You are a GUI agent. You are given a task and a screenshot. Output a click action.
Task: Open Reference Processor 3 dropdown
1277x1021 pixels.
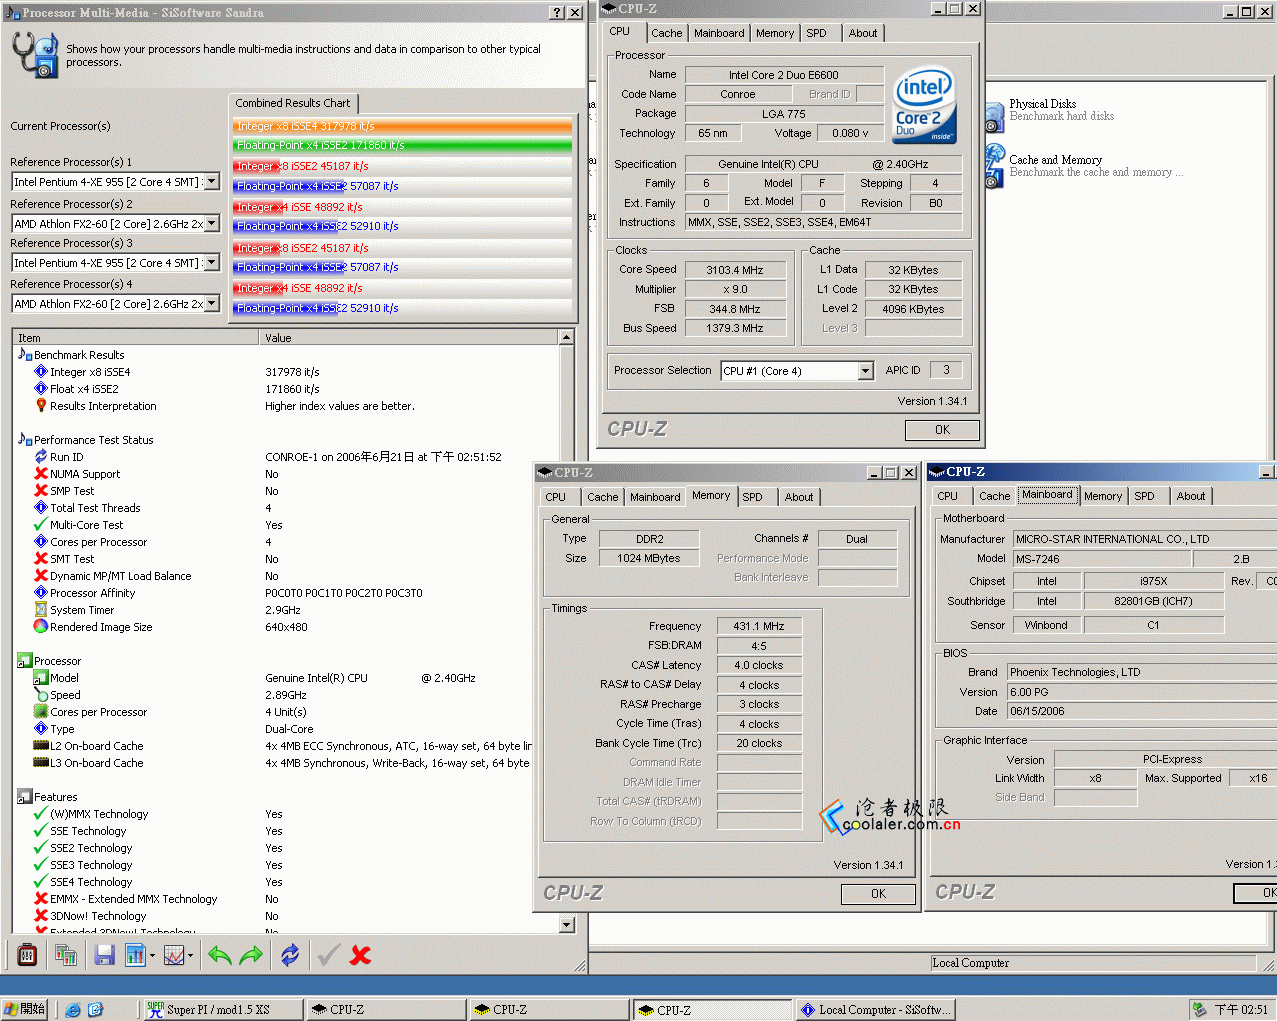point(212,263)
